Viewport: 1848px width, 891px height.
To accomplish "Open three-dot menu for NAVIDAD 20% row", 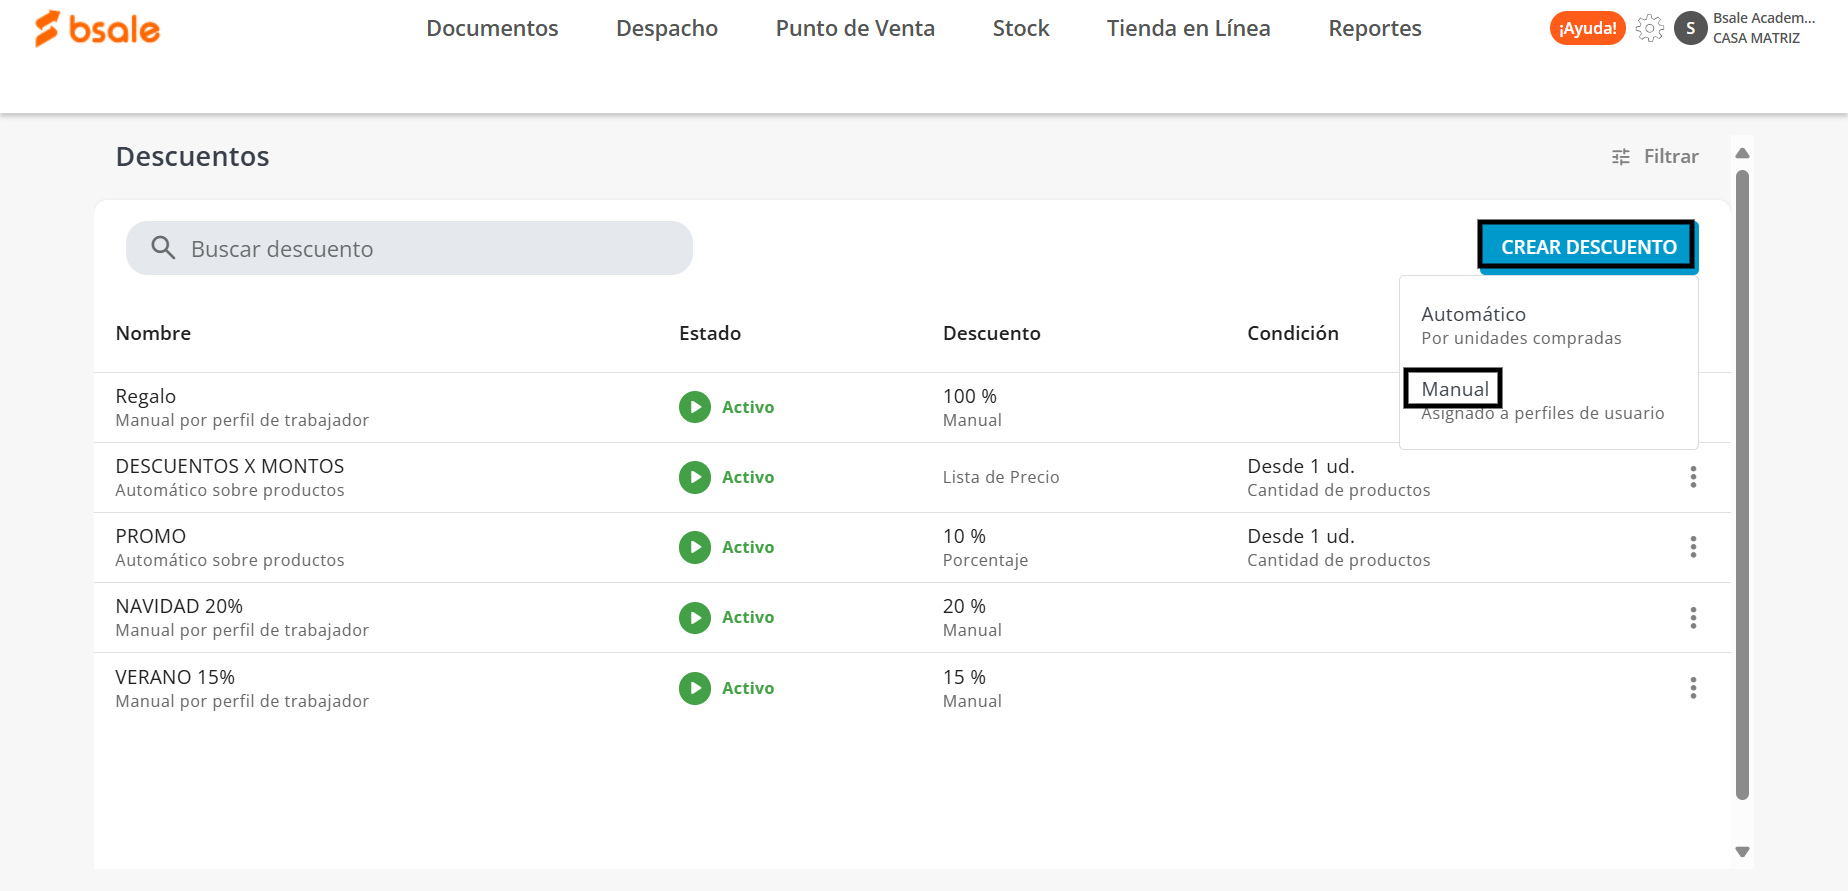I will [x=1693, y=617].
